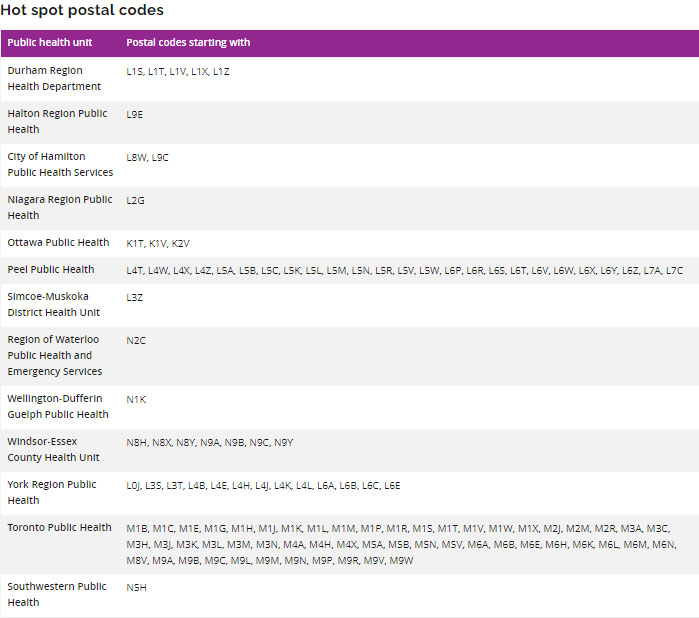Click the "Public health unit" column header
This screenshot has height=618, width=699.
[x=50, y=43]
